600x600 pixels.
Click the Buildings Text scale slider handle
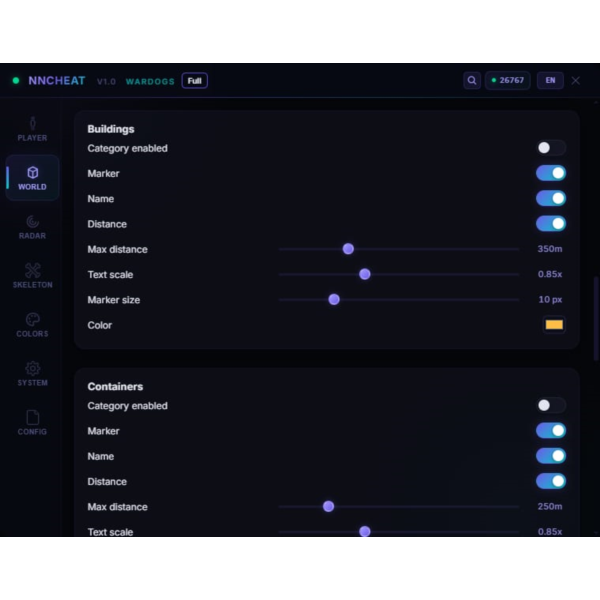365,274
